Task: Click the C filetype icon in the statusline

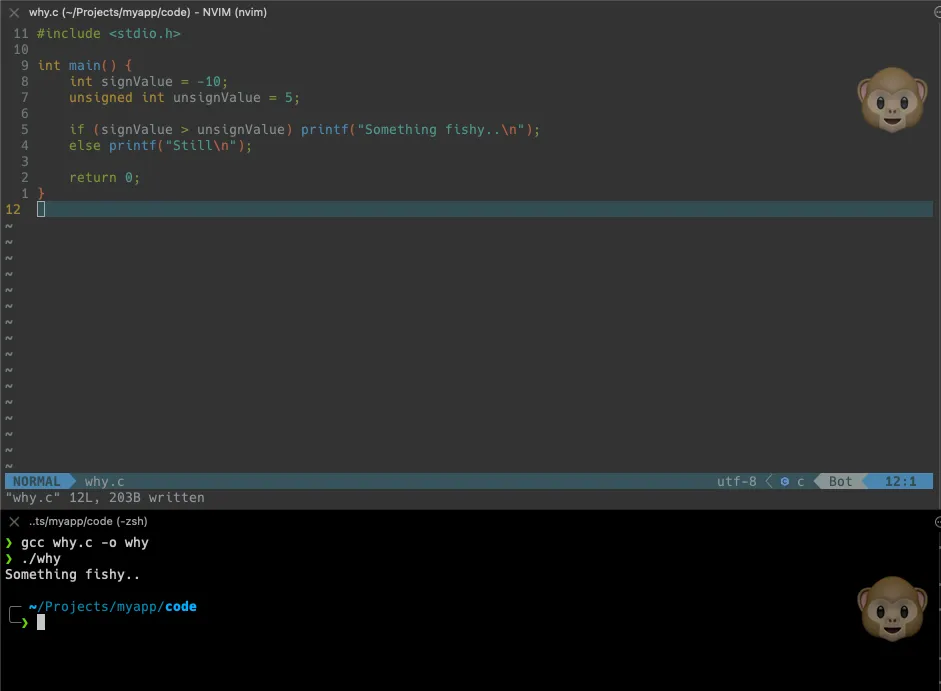Action: 785,482
